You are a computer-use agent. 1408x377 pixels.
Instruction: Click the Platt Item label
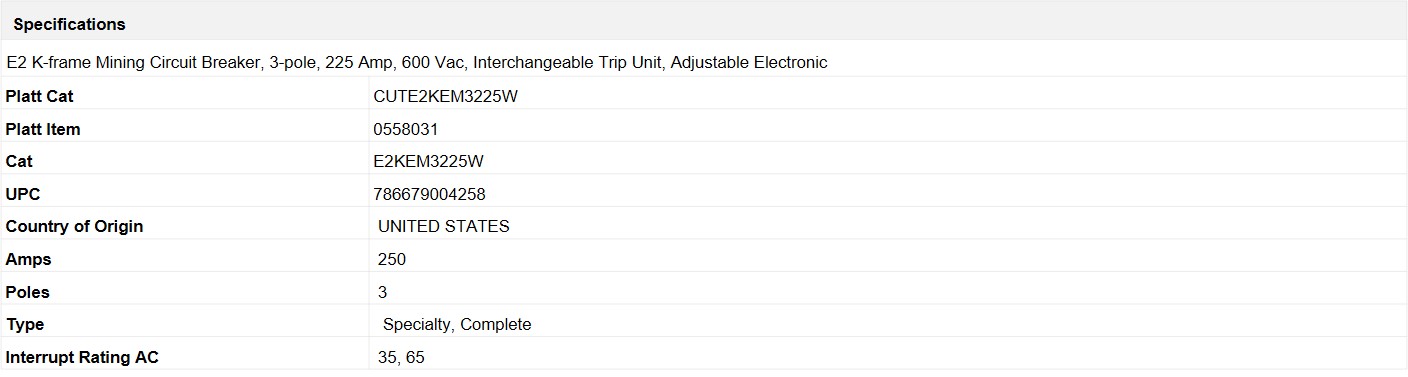(43, 129)
